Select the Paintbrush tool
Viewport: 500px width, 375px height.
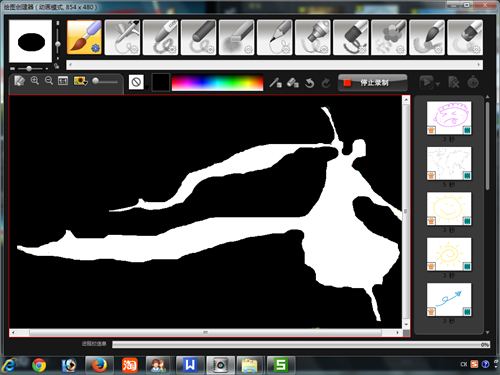84,37
